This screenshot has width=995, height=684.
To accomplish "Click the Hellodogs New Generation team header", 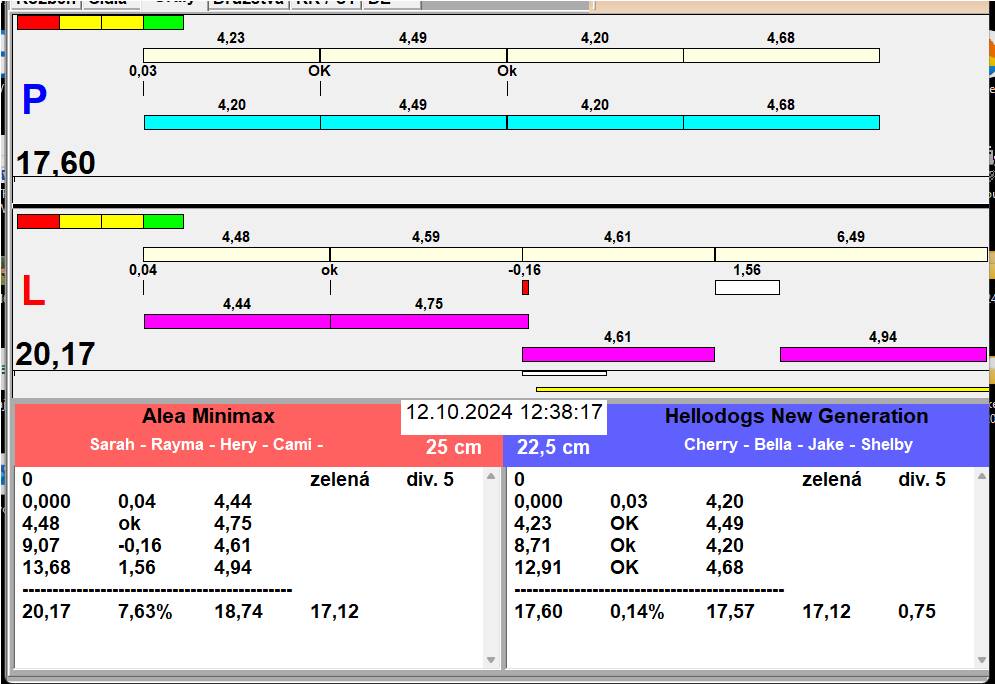I will click(x=796, y=417).
